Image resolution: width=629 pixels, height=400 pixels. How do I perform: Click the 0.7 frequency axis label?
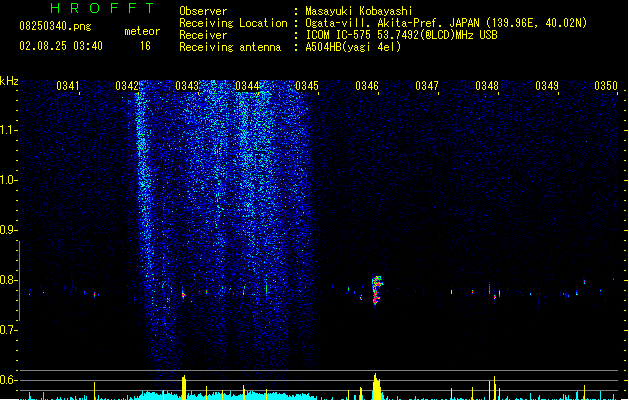[x=8, y=330]
